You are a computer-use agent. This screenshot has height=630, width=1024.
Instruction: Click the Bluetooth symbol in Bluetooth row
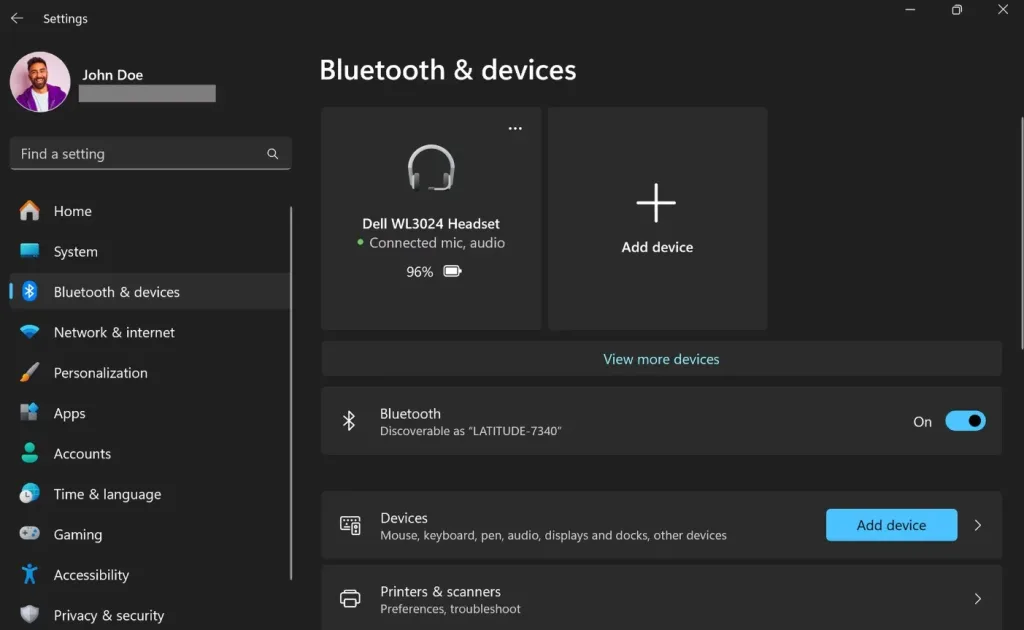click(x=349, y=421)
